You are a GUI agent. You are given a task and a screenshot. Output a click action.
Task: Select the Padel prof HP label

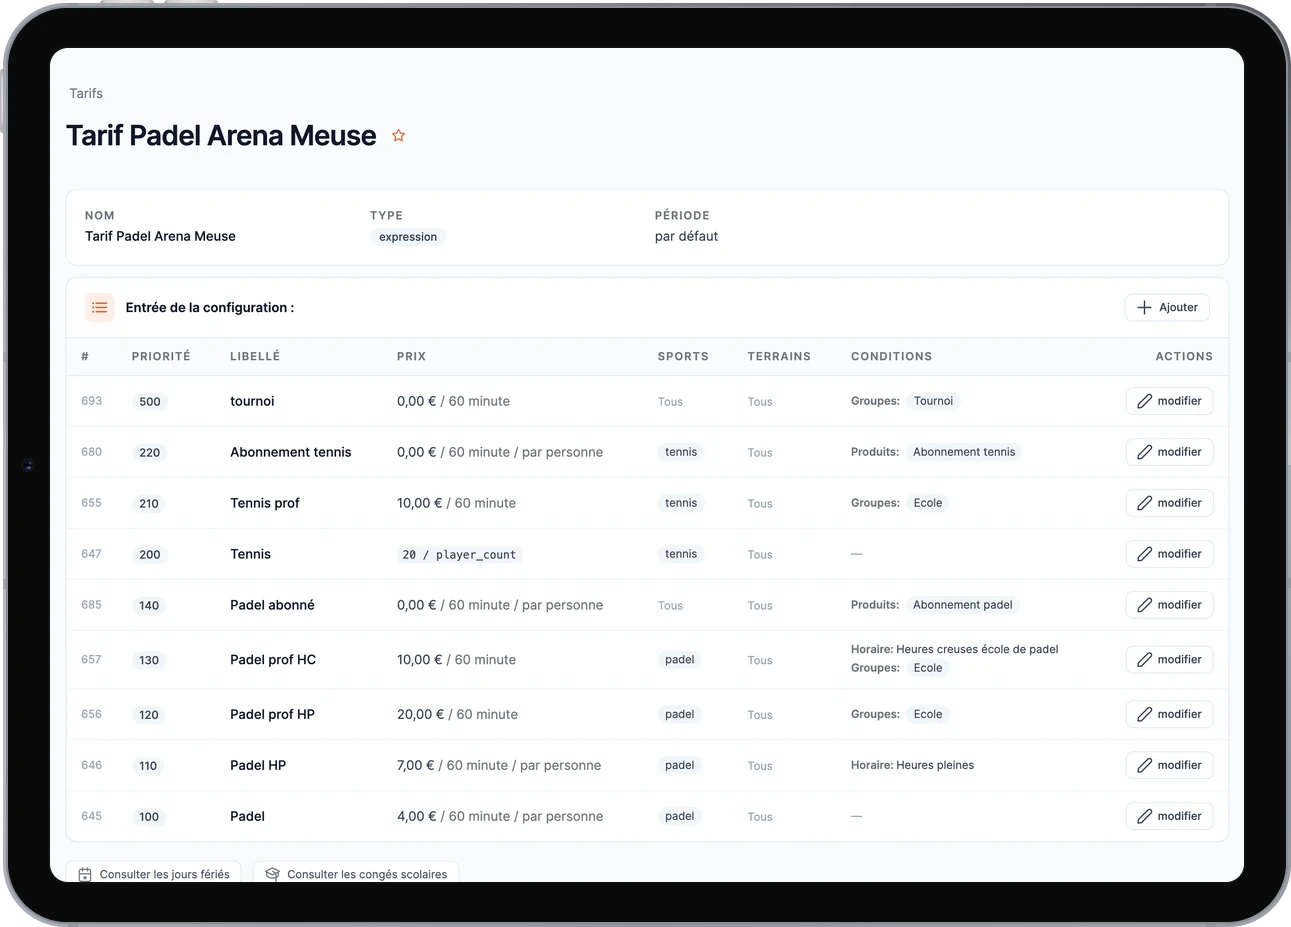point(272,714)
